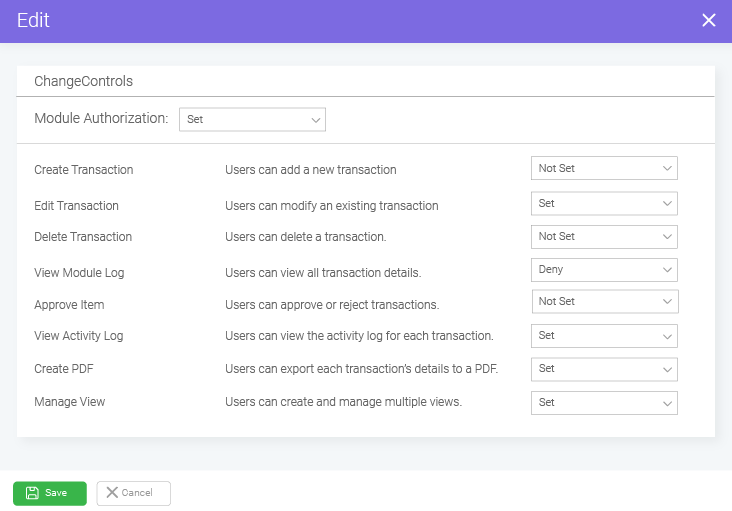Change the View Module Log Deny dropdown
This screenshot has height=511, width=732.
[604, 270]
